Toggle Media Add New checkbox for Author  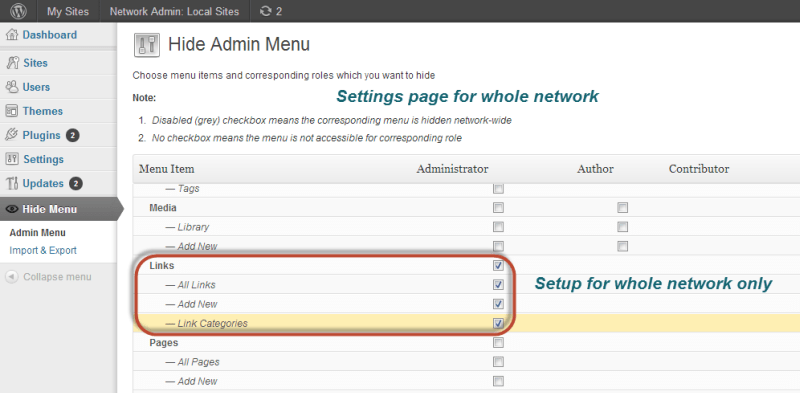pos(622,246)
